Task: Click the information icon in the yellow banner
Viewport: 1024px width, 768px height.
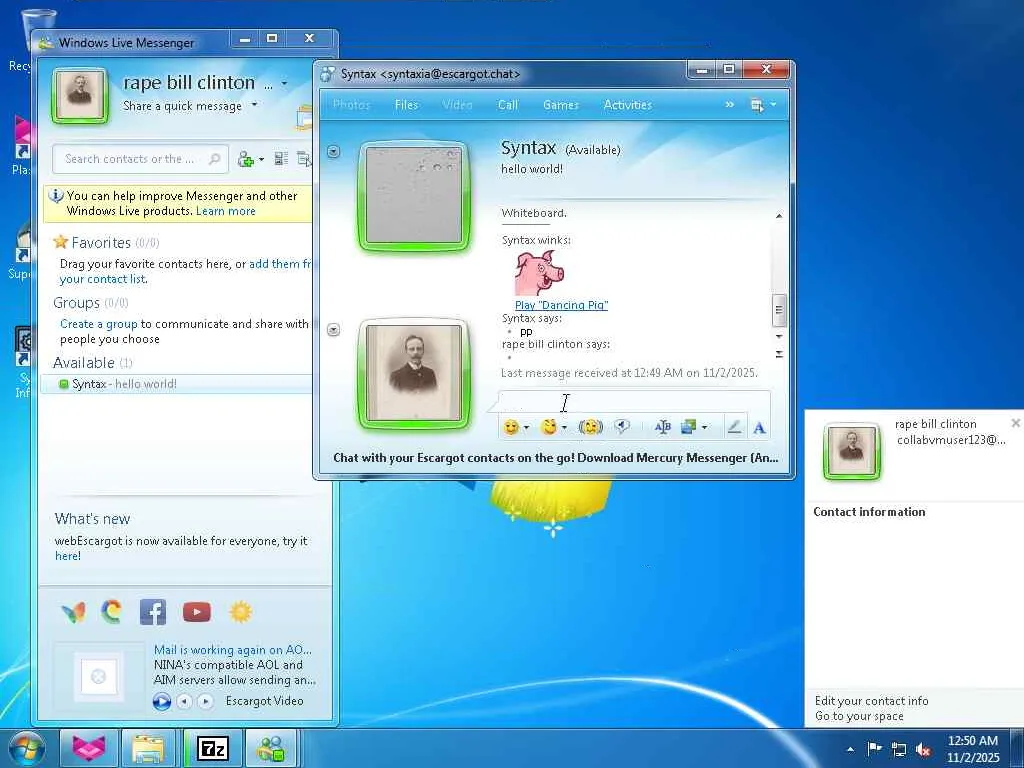Action: [56, 195]
